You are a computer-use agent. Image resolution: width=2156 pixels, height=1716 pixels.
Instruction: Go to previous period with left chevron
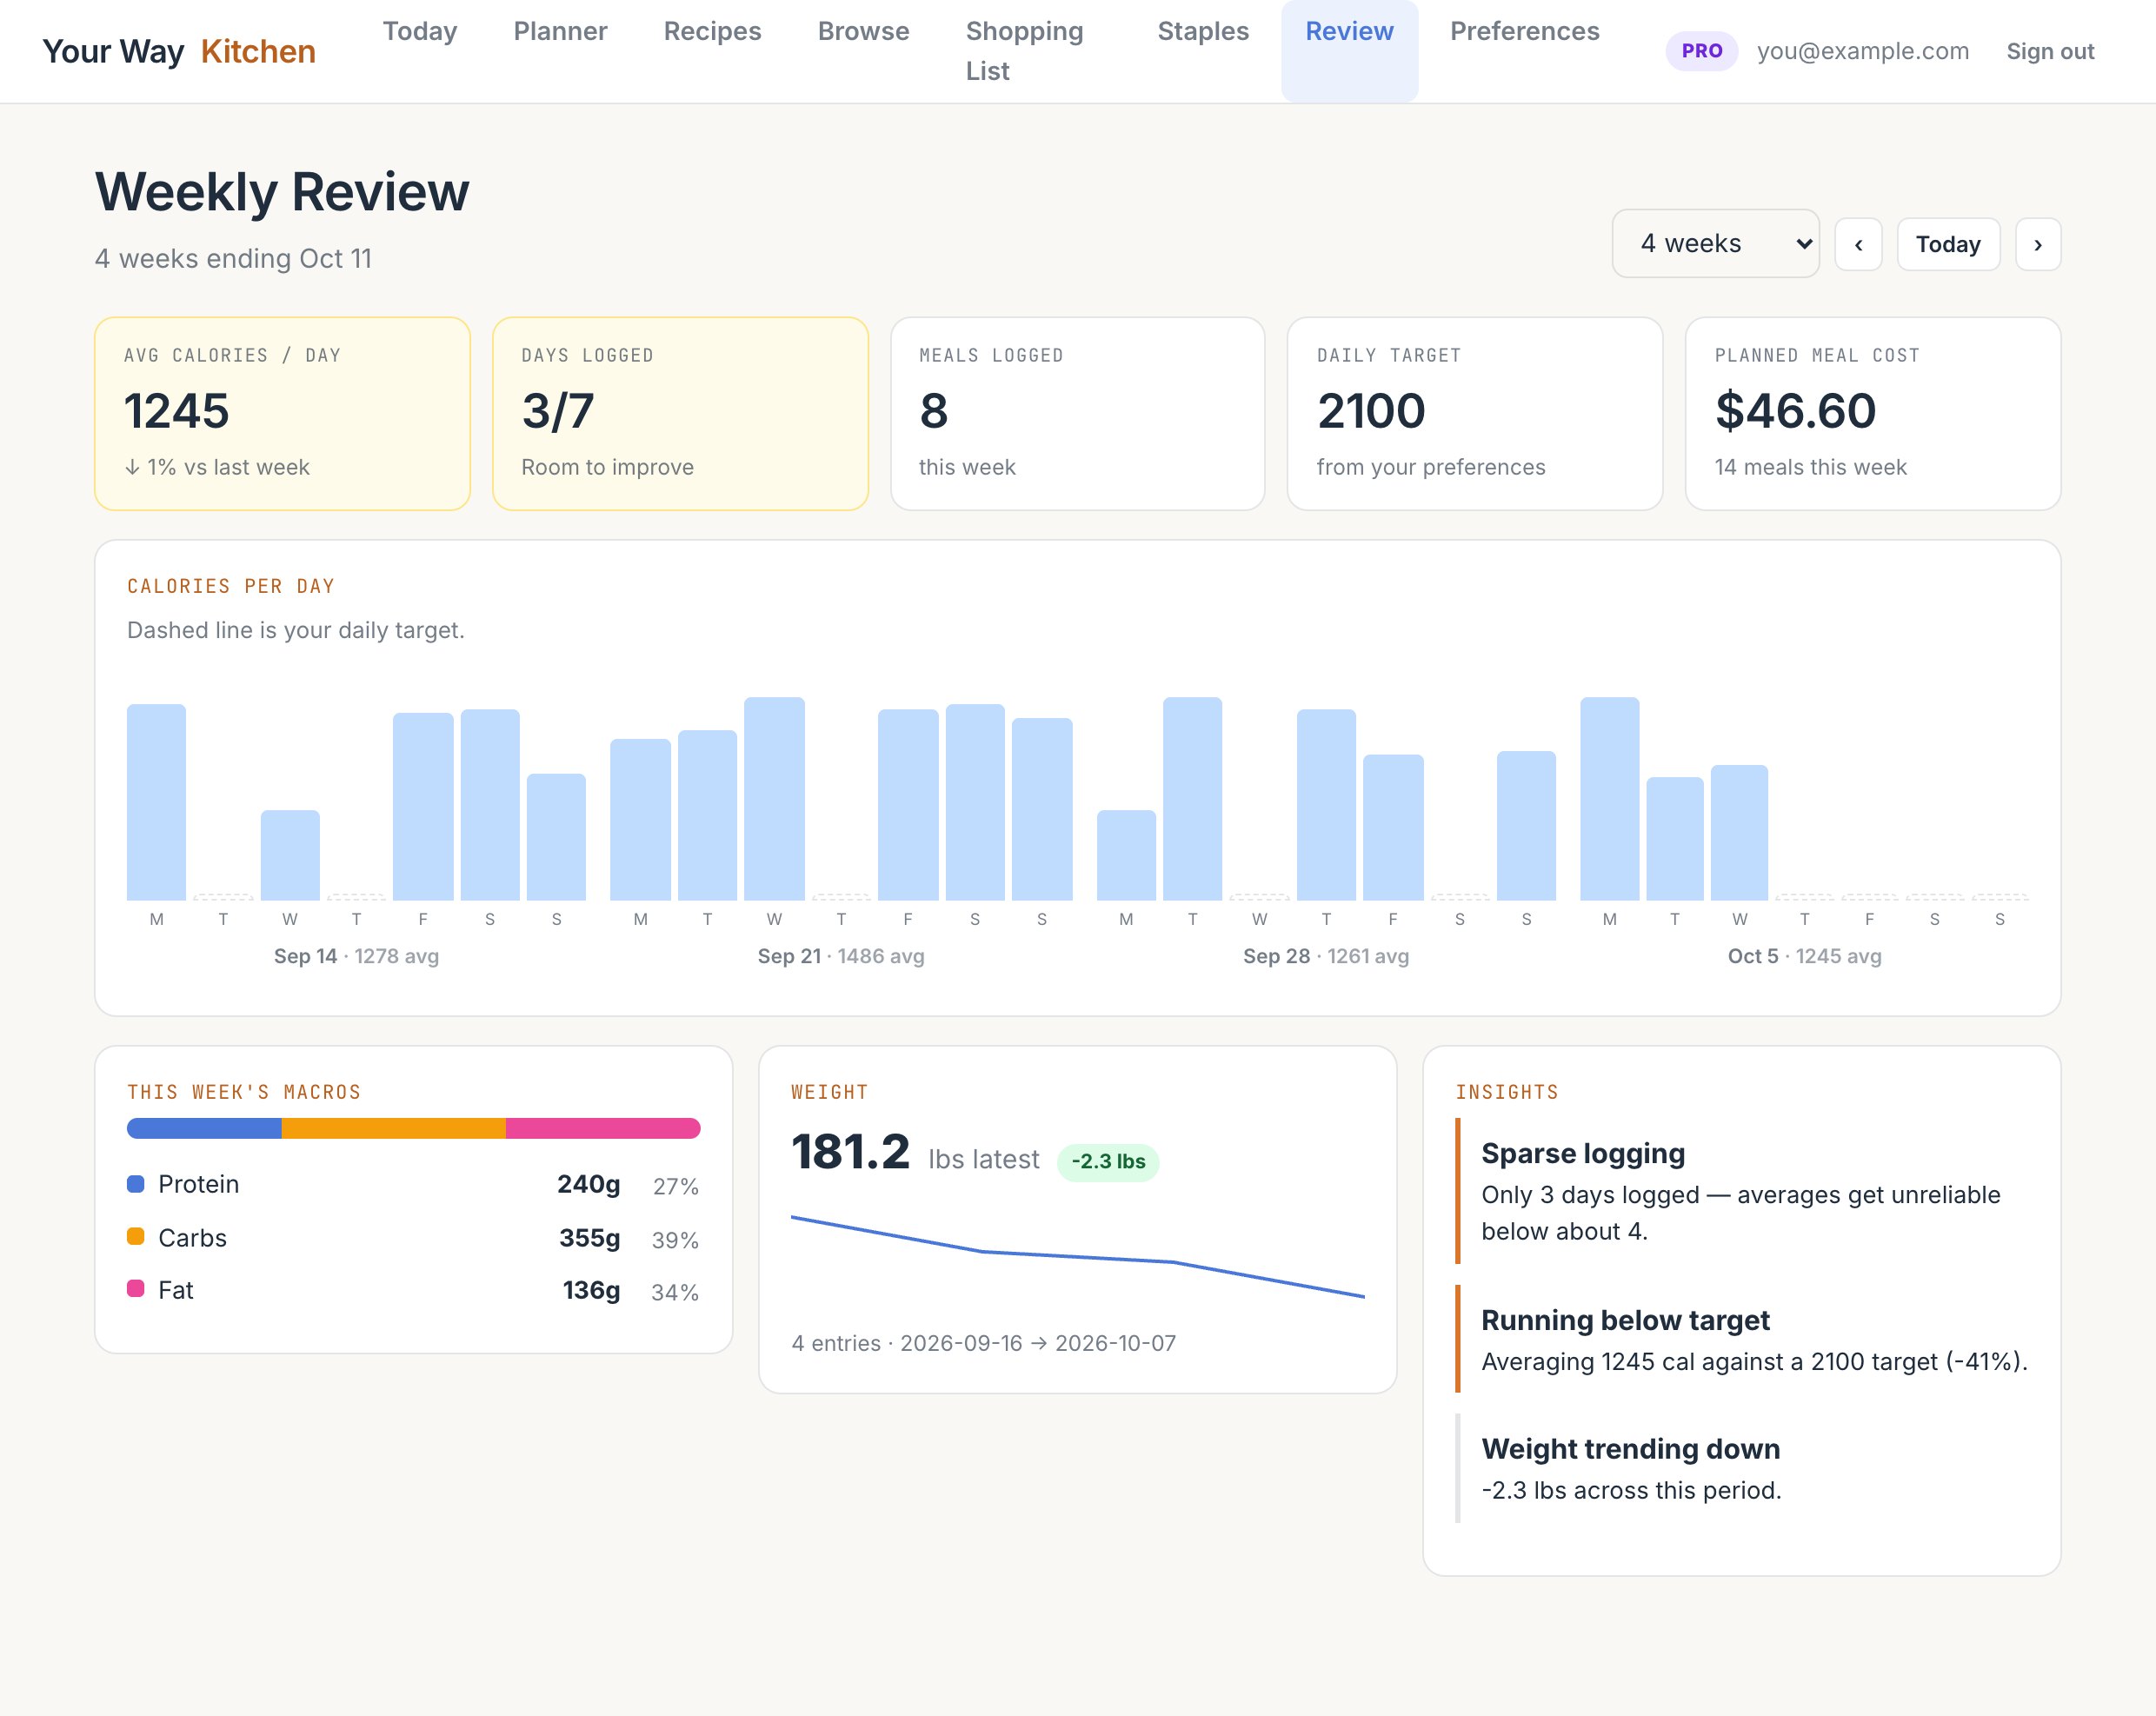[1858, 244]
